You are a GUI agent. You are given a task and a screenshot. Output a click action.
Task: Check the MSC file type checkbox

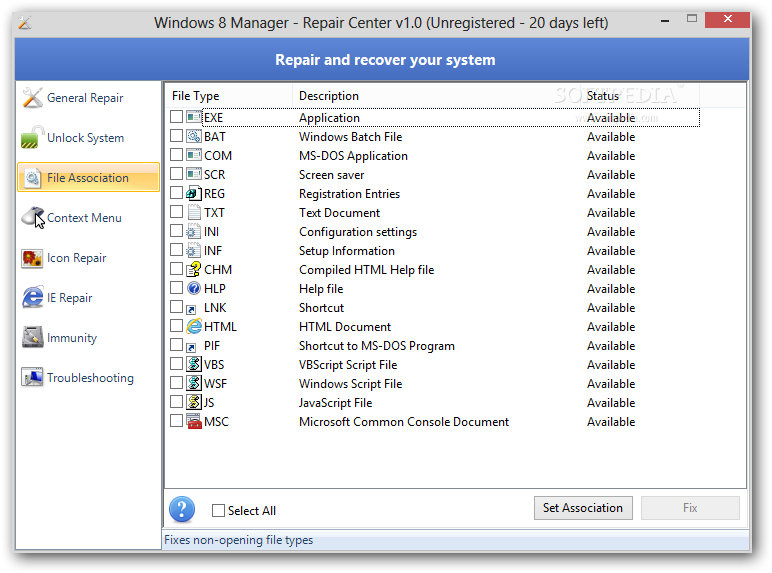176,421
